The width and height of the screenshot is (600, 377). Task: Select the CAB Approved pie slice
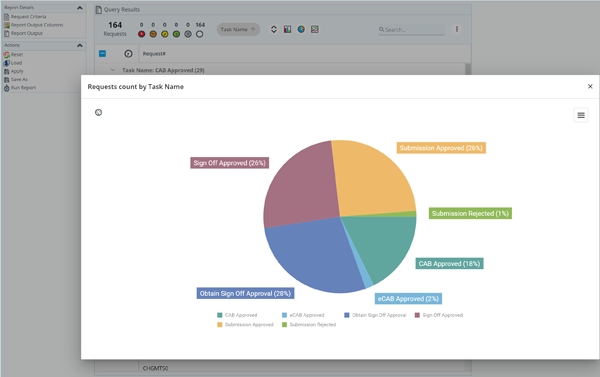386,245
